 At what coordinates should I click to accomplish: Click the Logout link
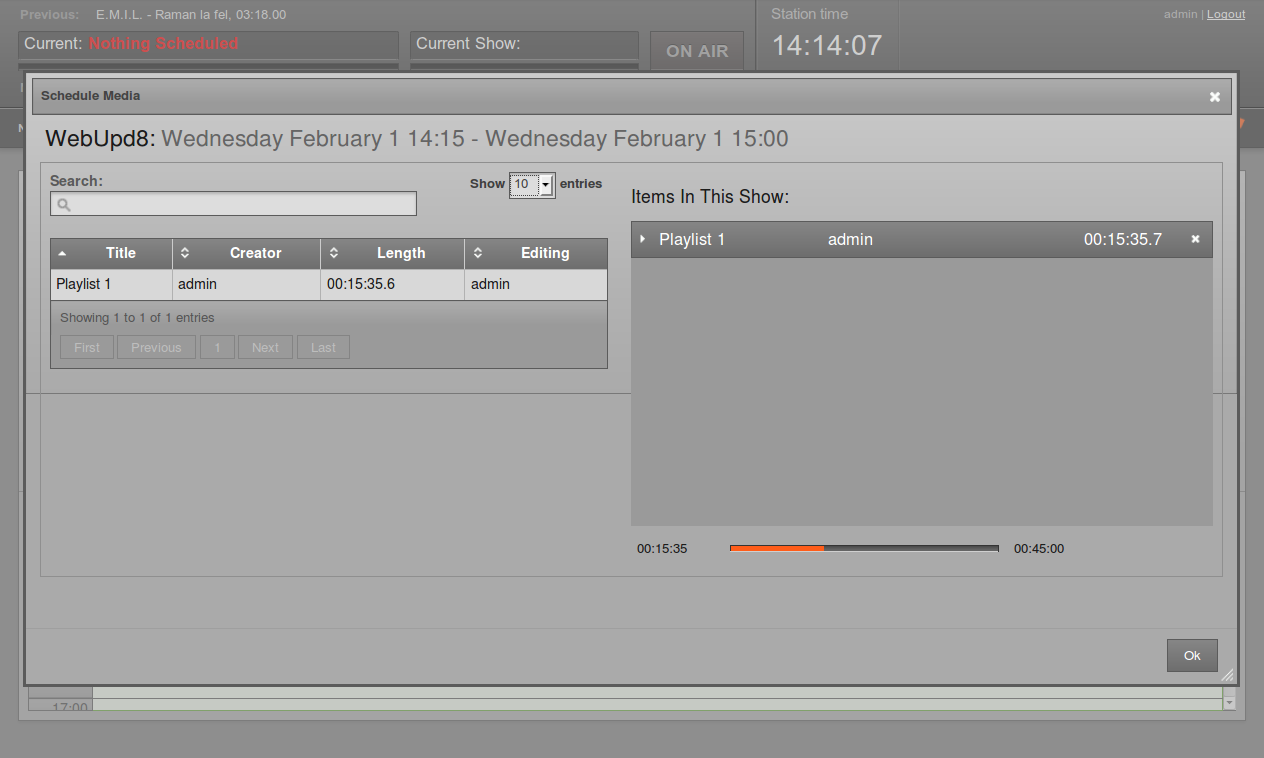[x=1225, y=14]
